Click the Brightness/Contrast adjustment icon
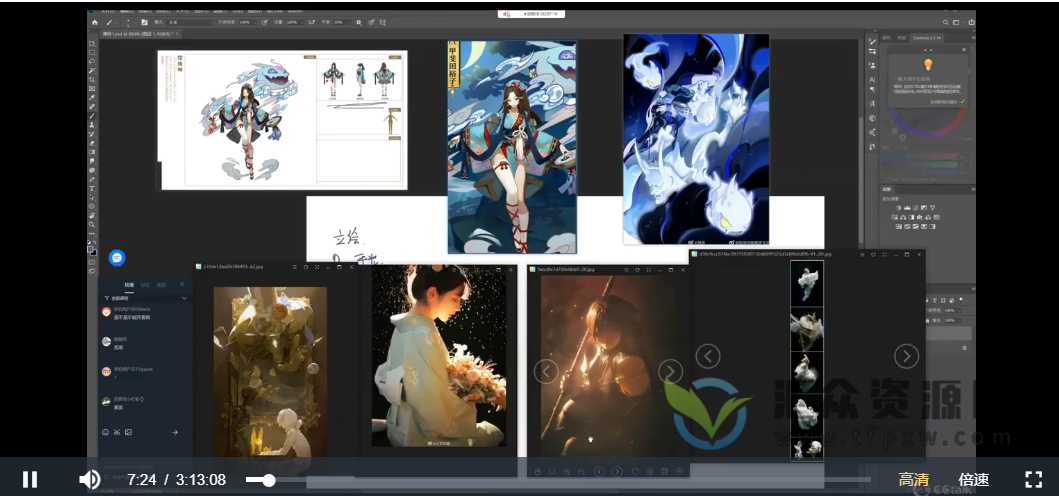This screenshot has width=1059, height=496. click(899, 207)
